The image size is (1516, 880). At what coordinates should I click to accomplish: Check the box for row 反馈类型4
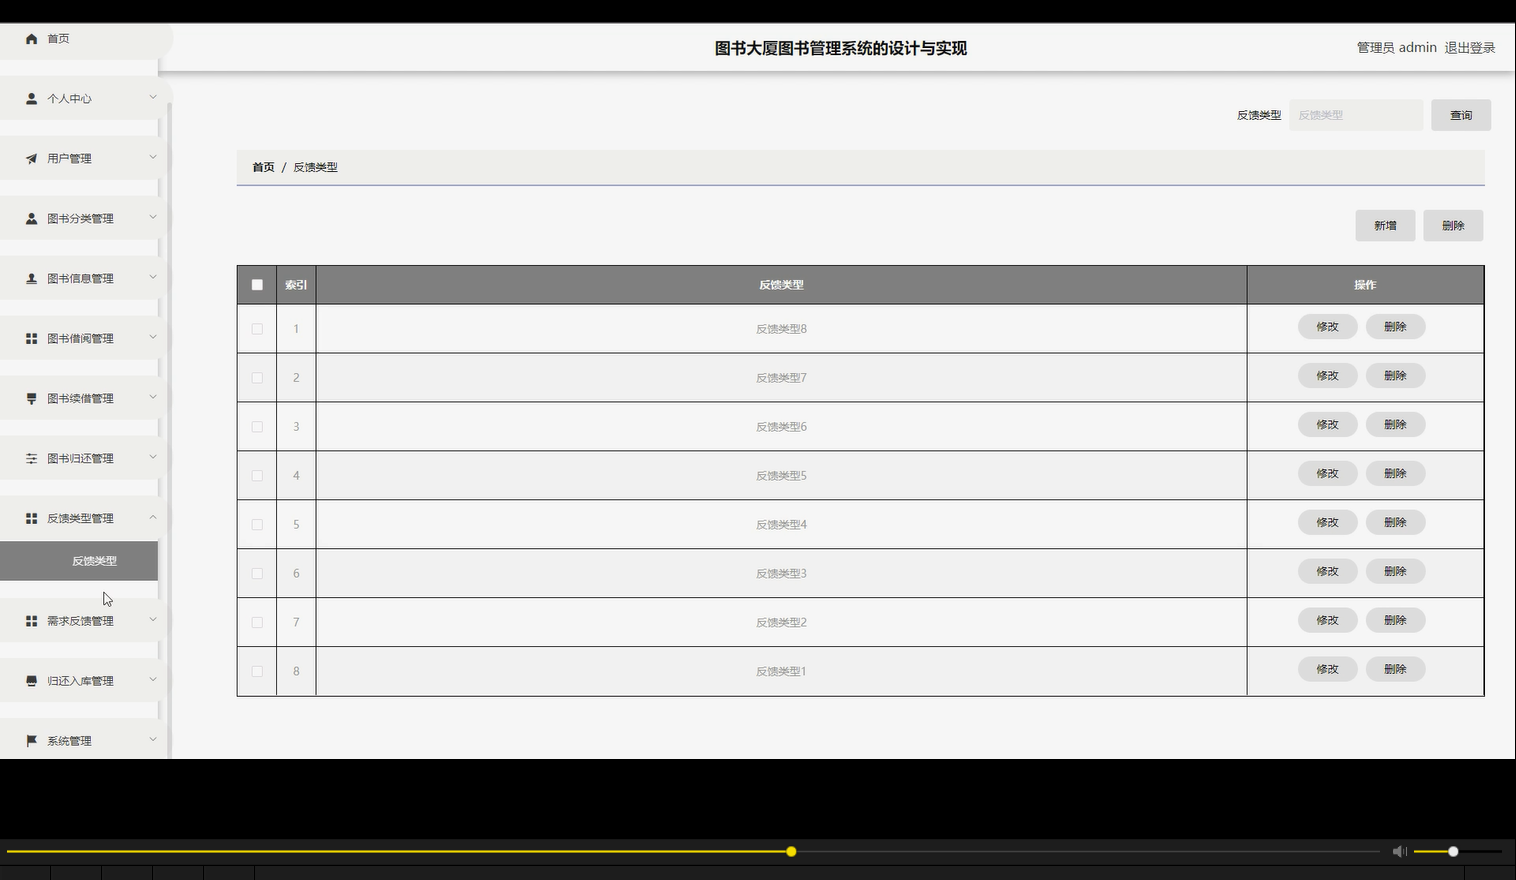click(257, 525)
